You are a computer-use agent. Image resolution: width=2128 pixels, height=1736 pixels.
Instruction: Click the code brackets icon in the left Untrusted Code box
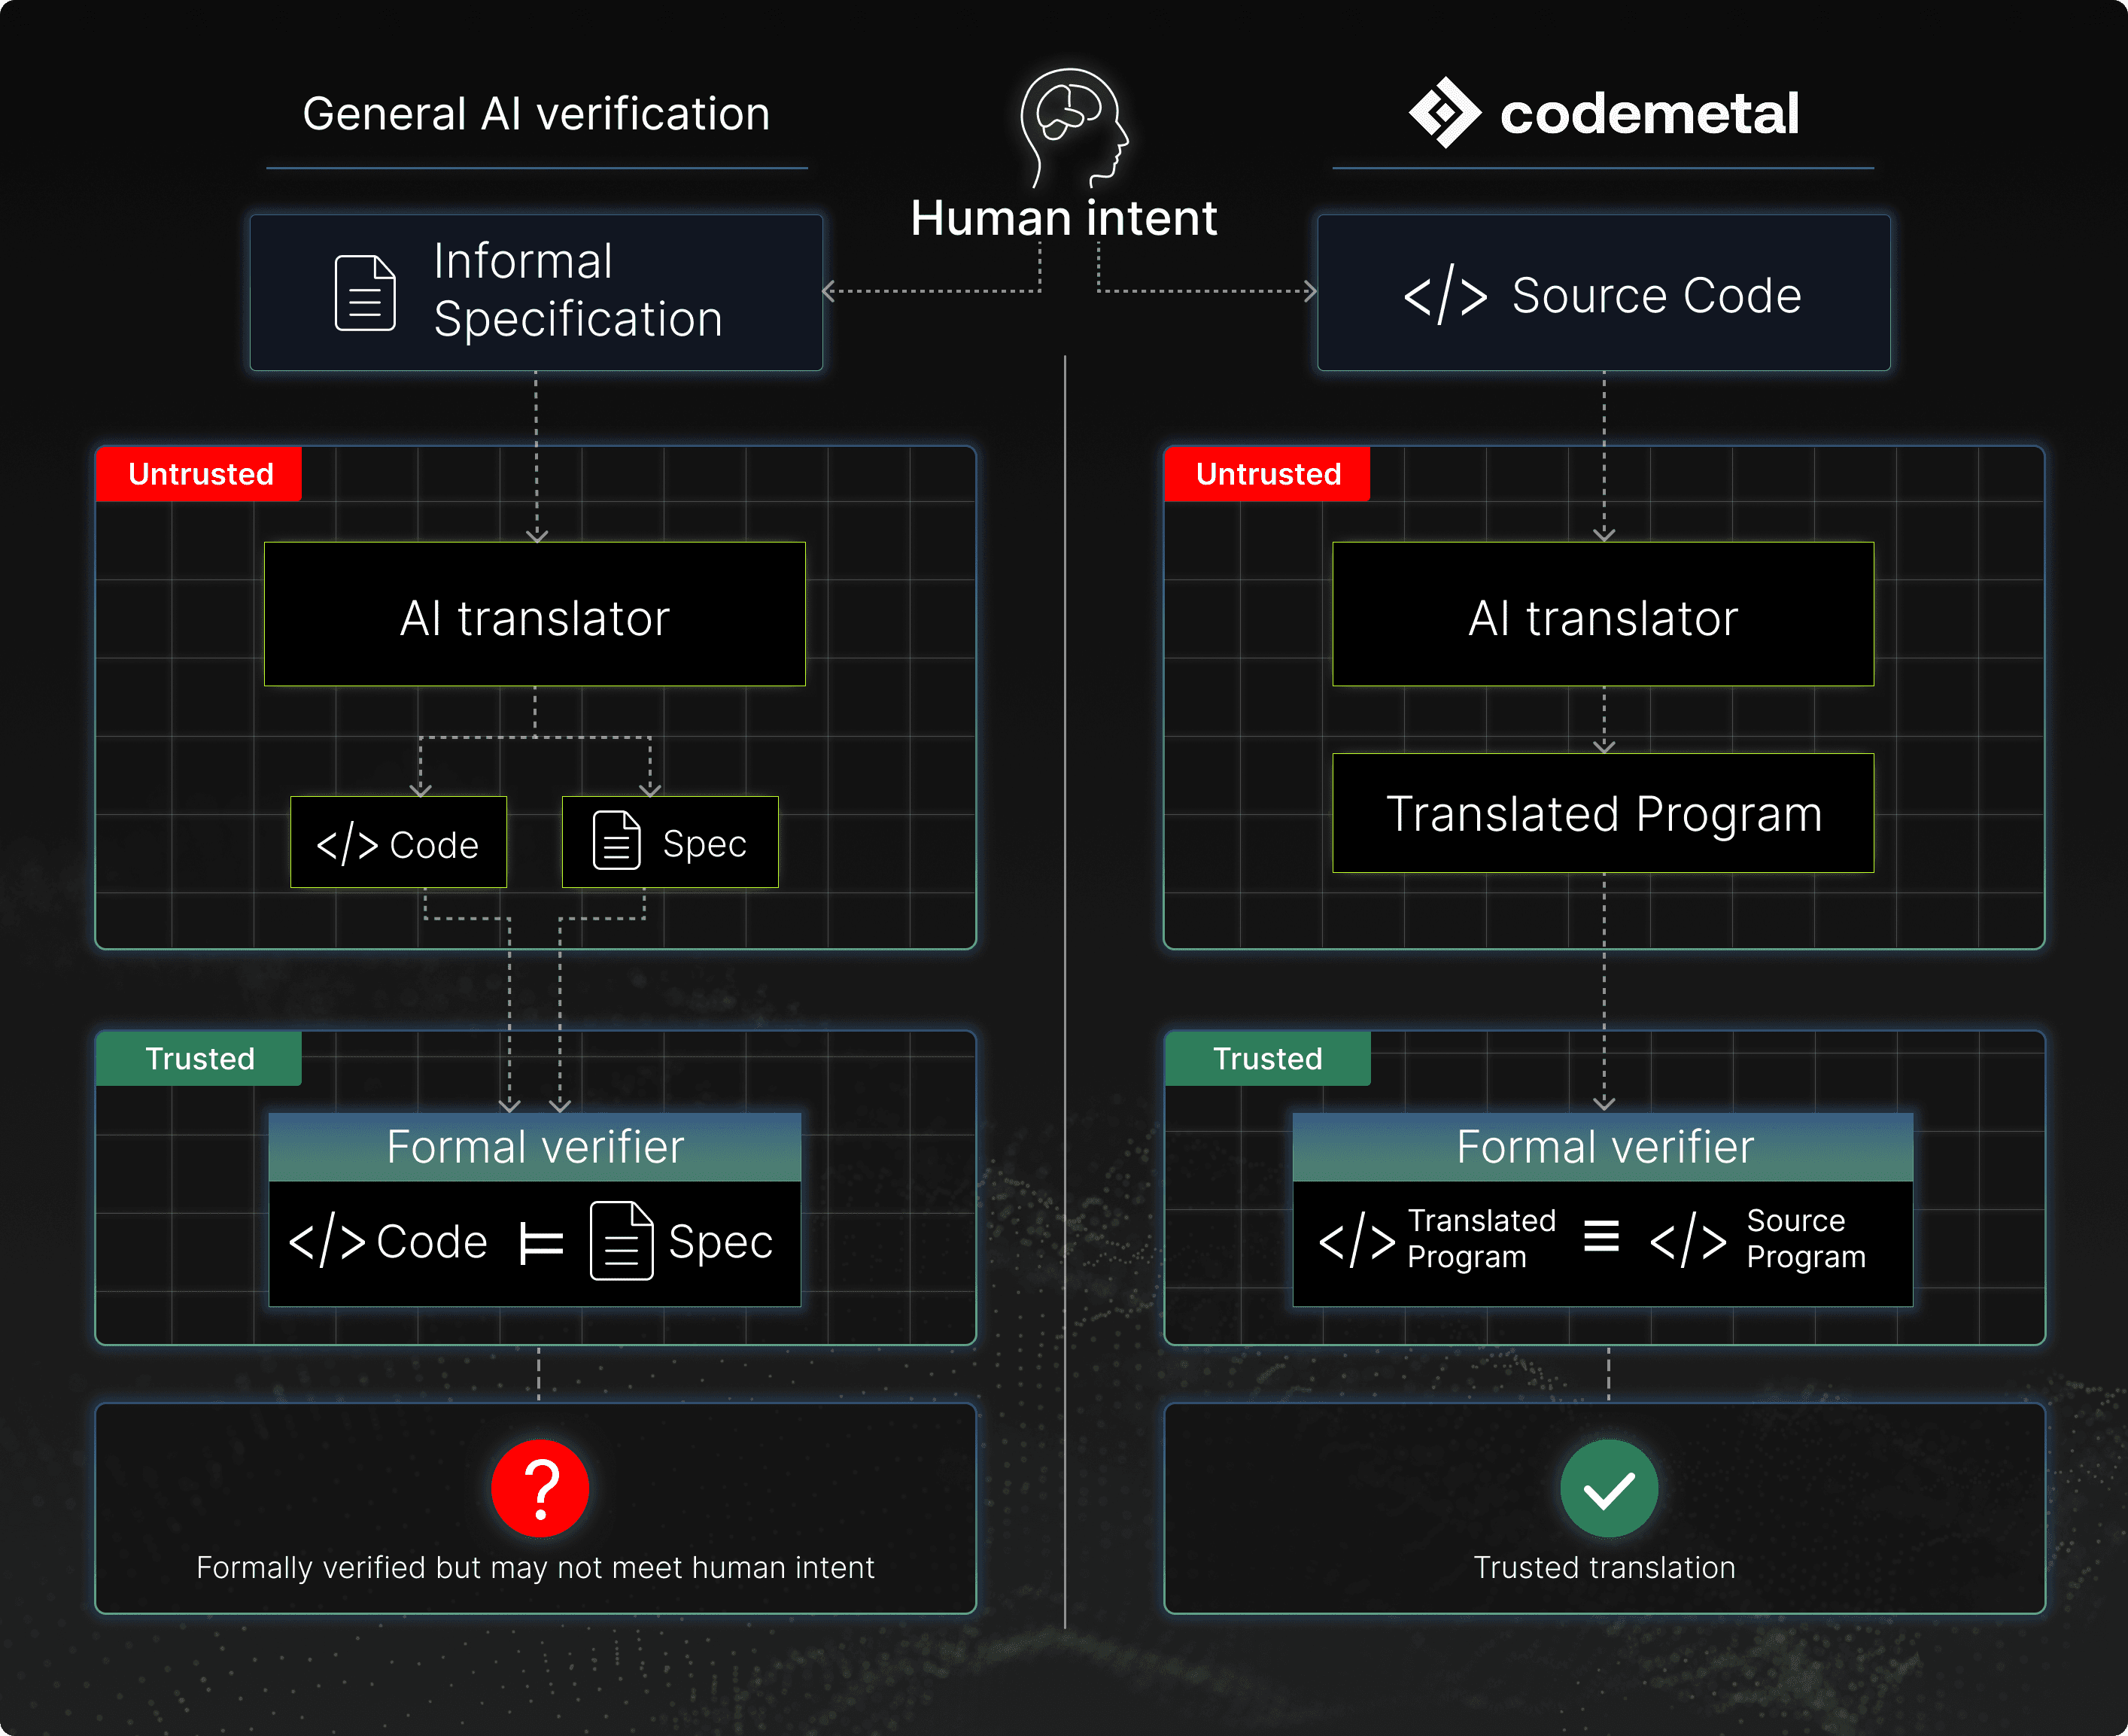point(347,845)
